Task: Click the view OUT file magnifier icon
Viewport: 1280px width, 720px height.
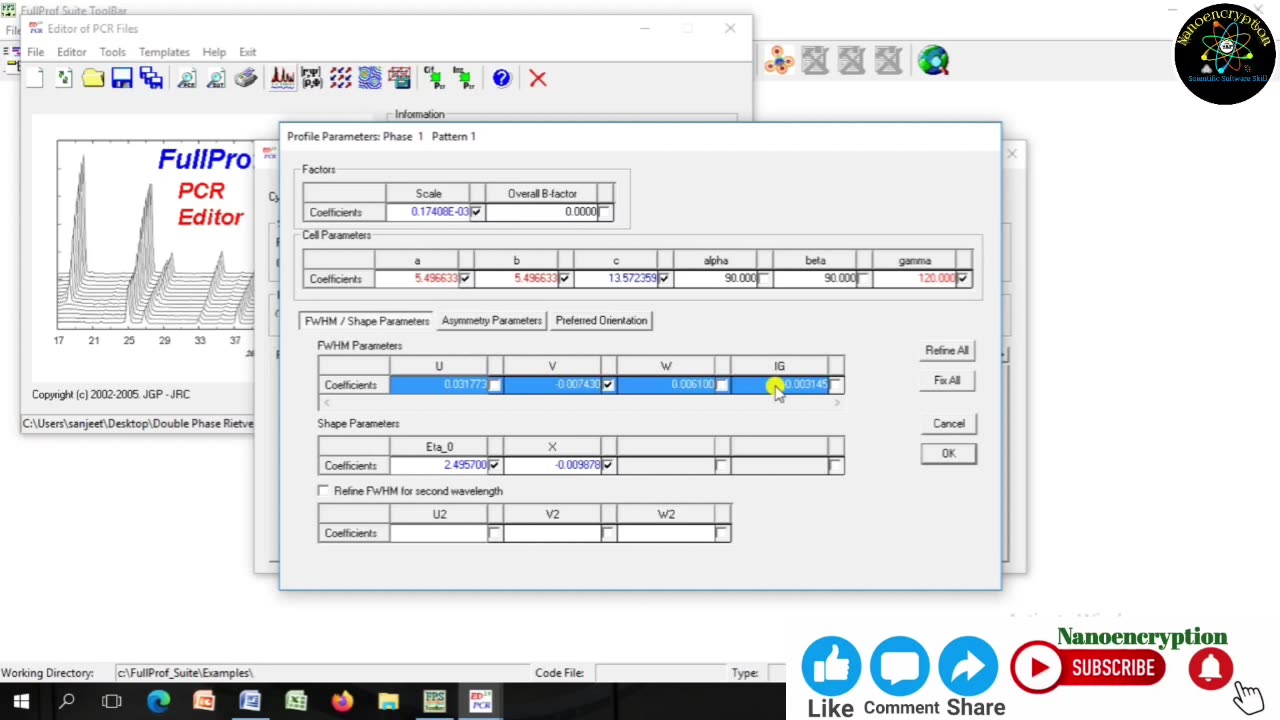Action: click(x=216, y=78)
